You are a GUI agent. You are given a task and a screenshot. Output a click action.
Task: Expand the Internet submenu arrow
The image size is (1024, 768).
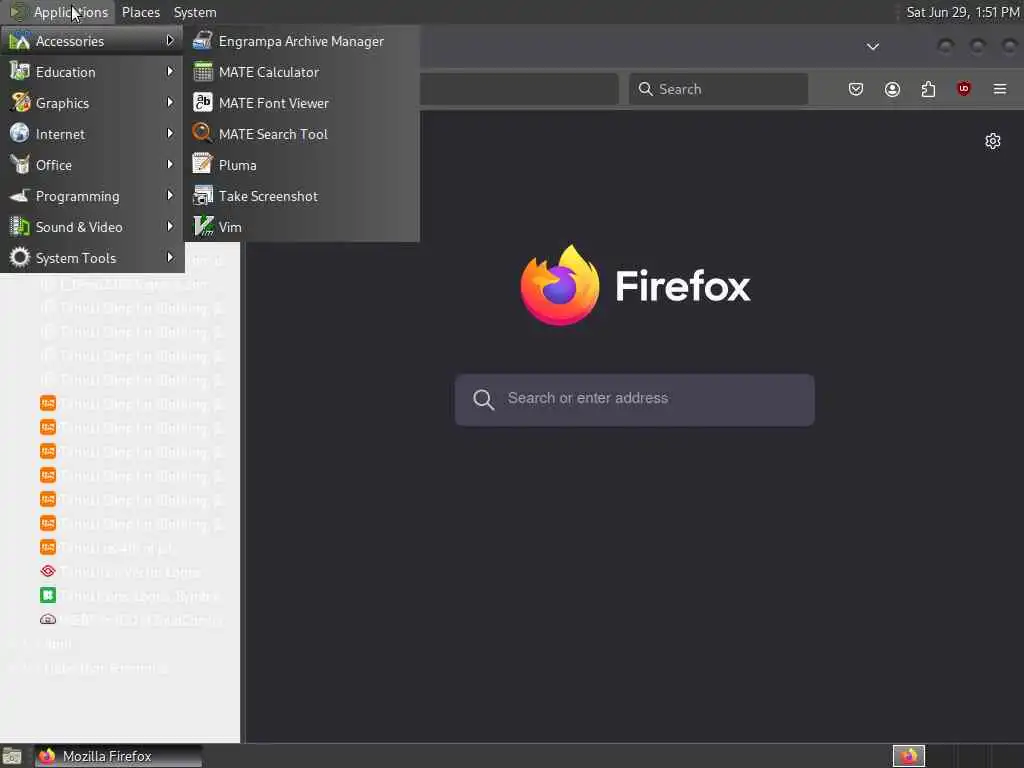(170, 133)
